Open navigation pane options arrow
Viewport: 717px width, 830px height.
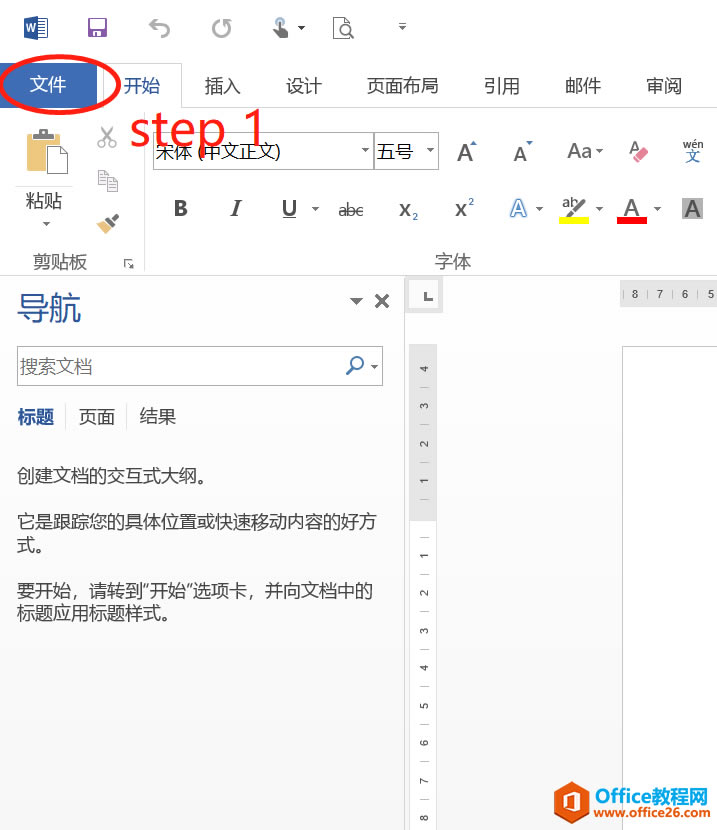coord(356,301)
